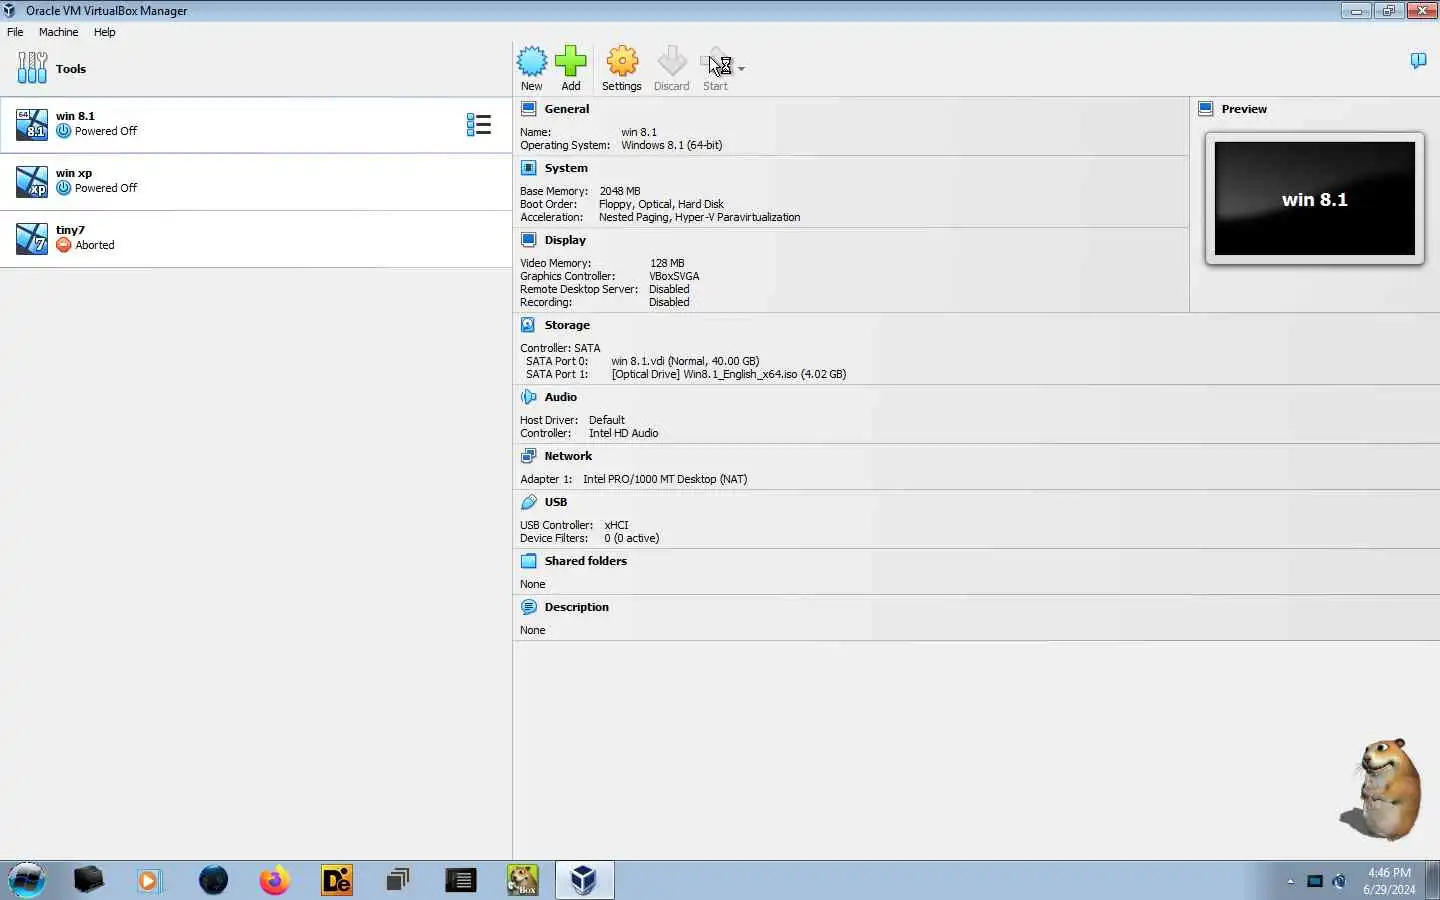Click the Network adapter icon

click(529, 456)
